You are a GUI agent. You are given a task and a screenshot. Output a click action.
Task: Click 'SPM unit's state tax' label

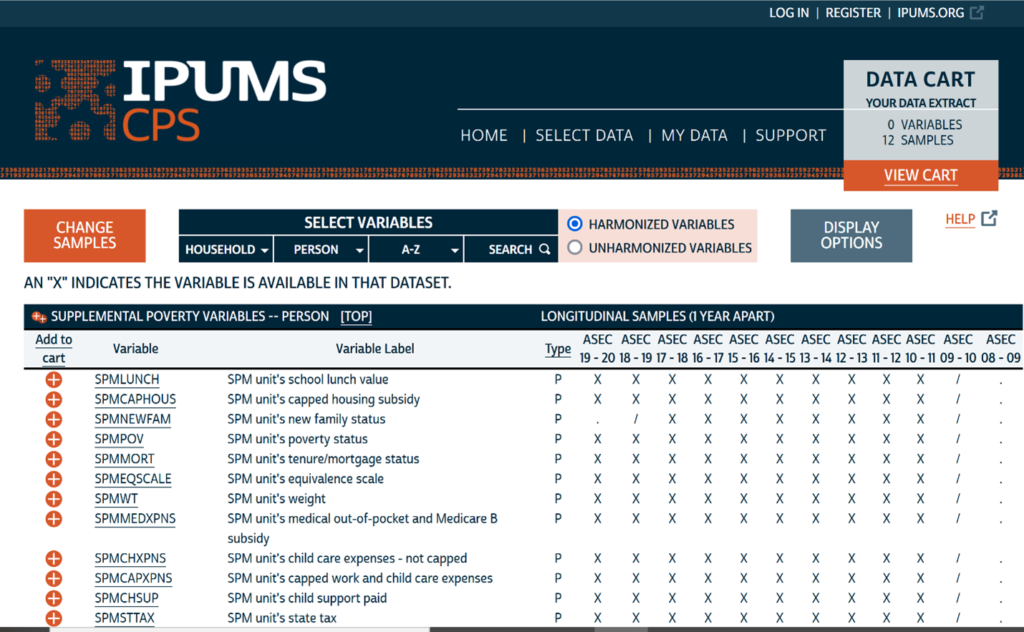(x=281, y=618)
